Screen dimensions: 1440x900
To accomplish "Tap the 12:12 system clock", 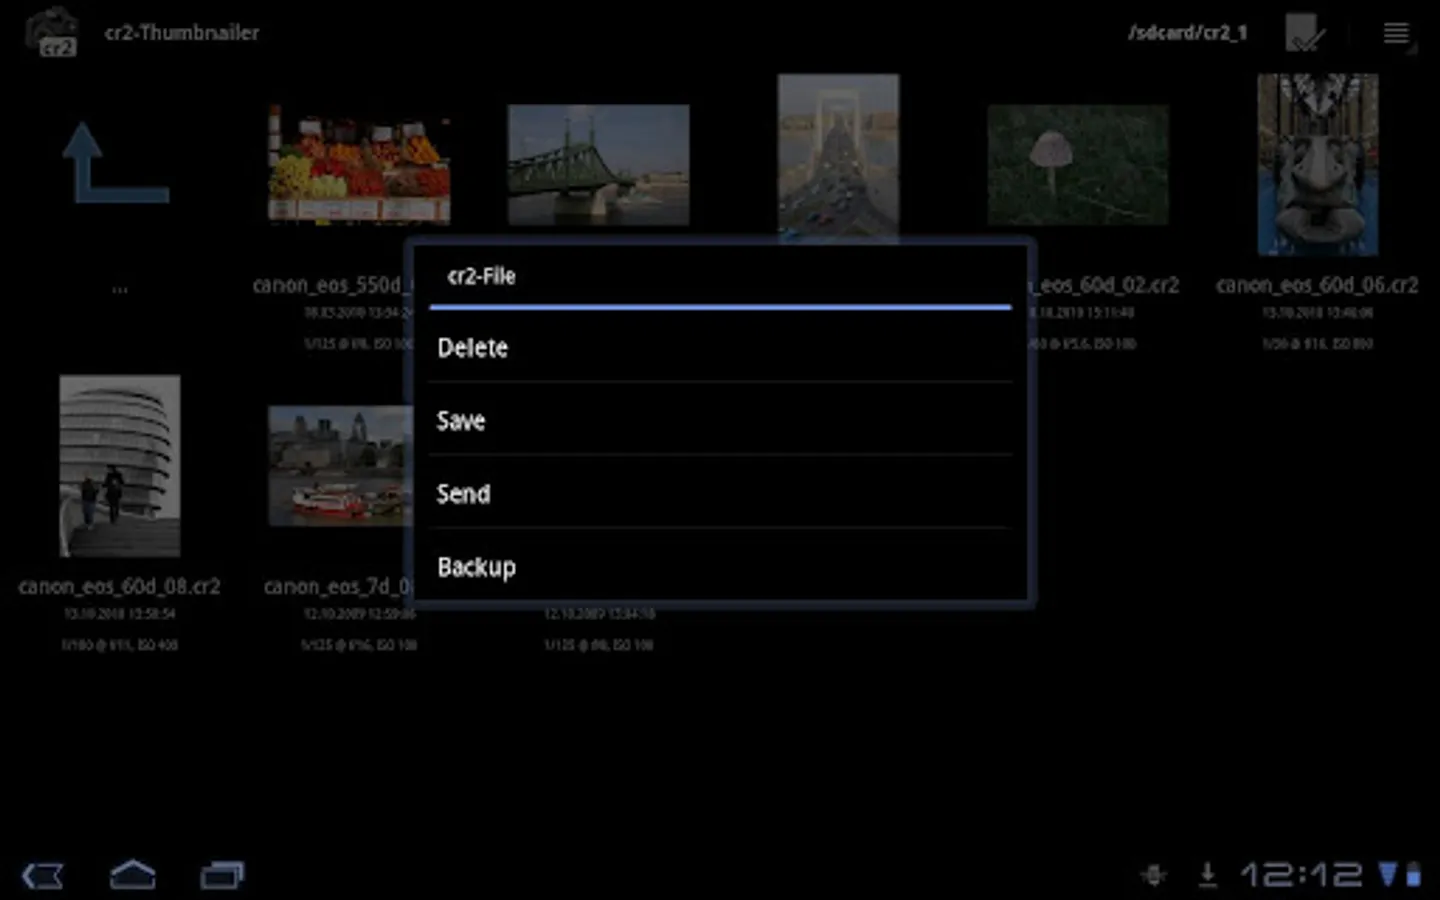I will (x=1302, y=875).
